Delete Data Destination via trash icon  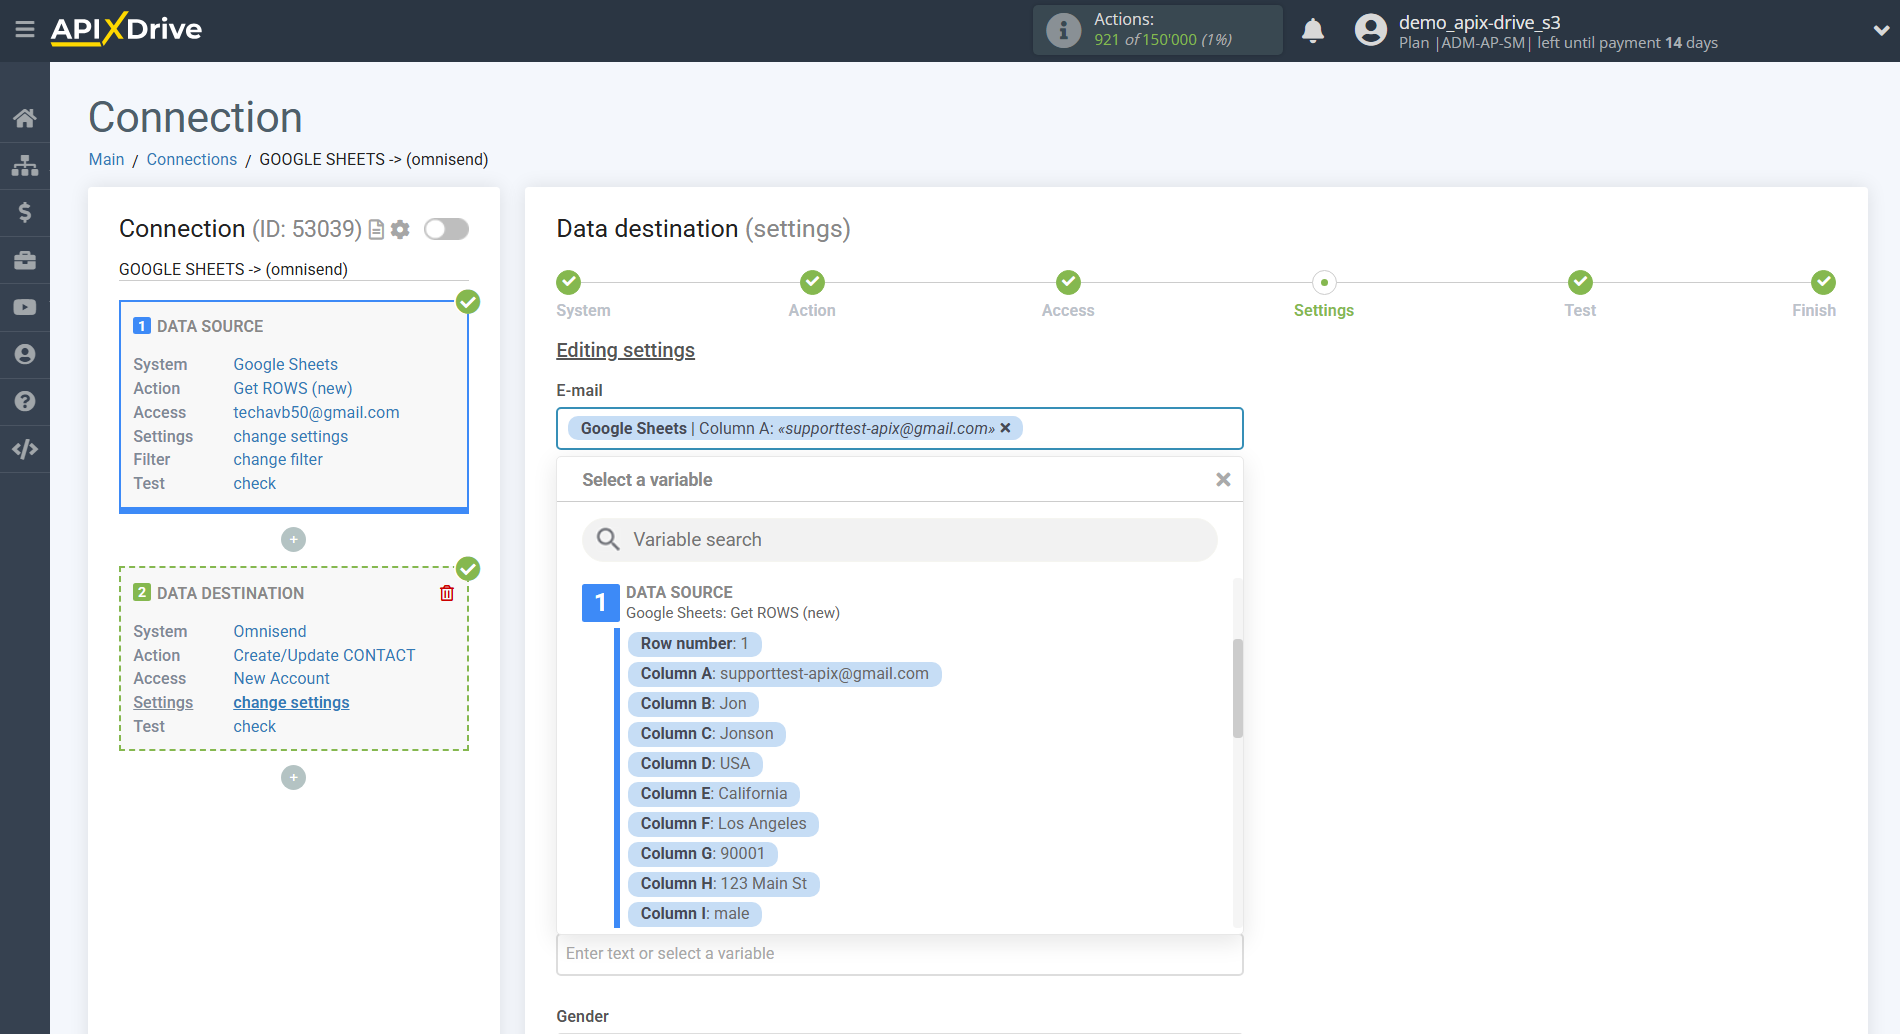coord(446,593)
